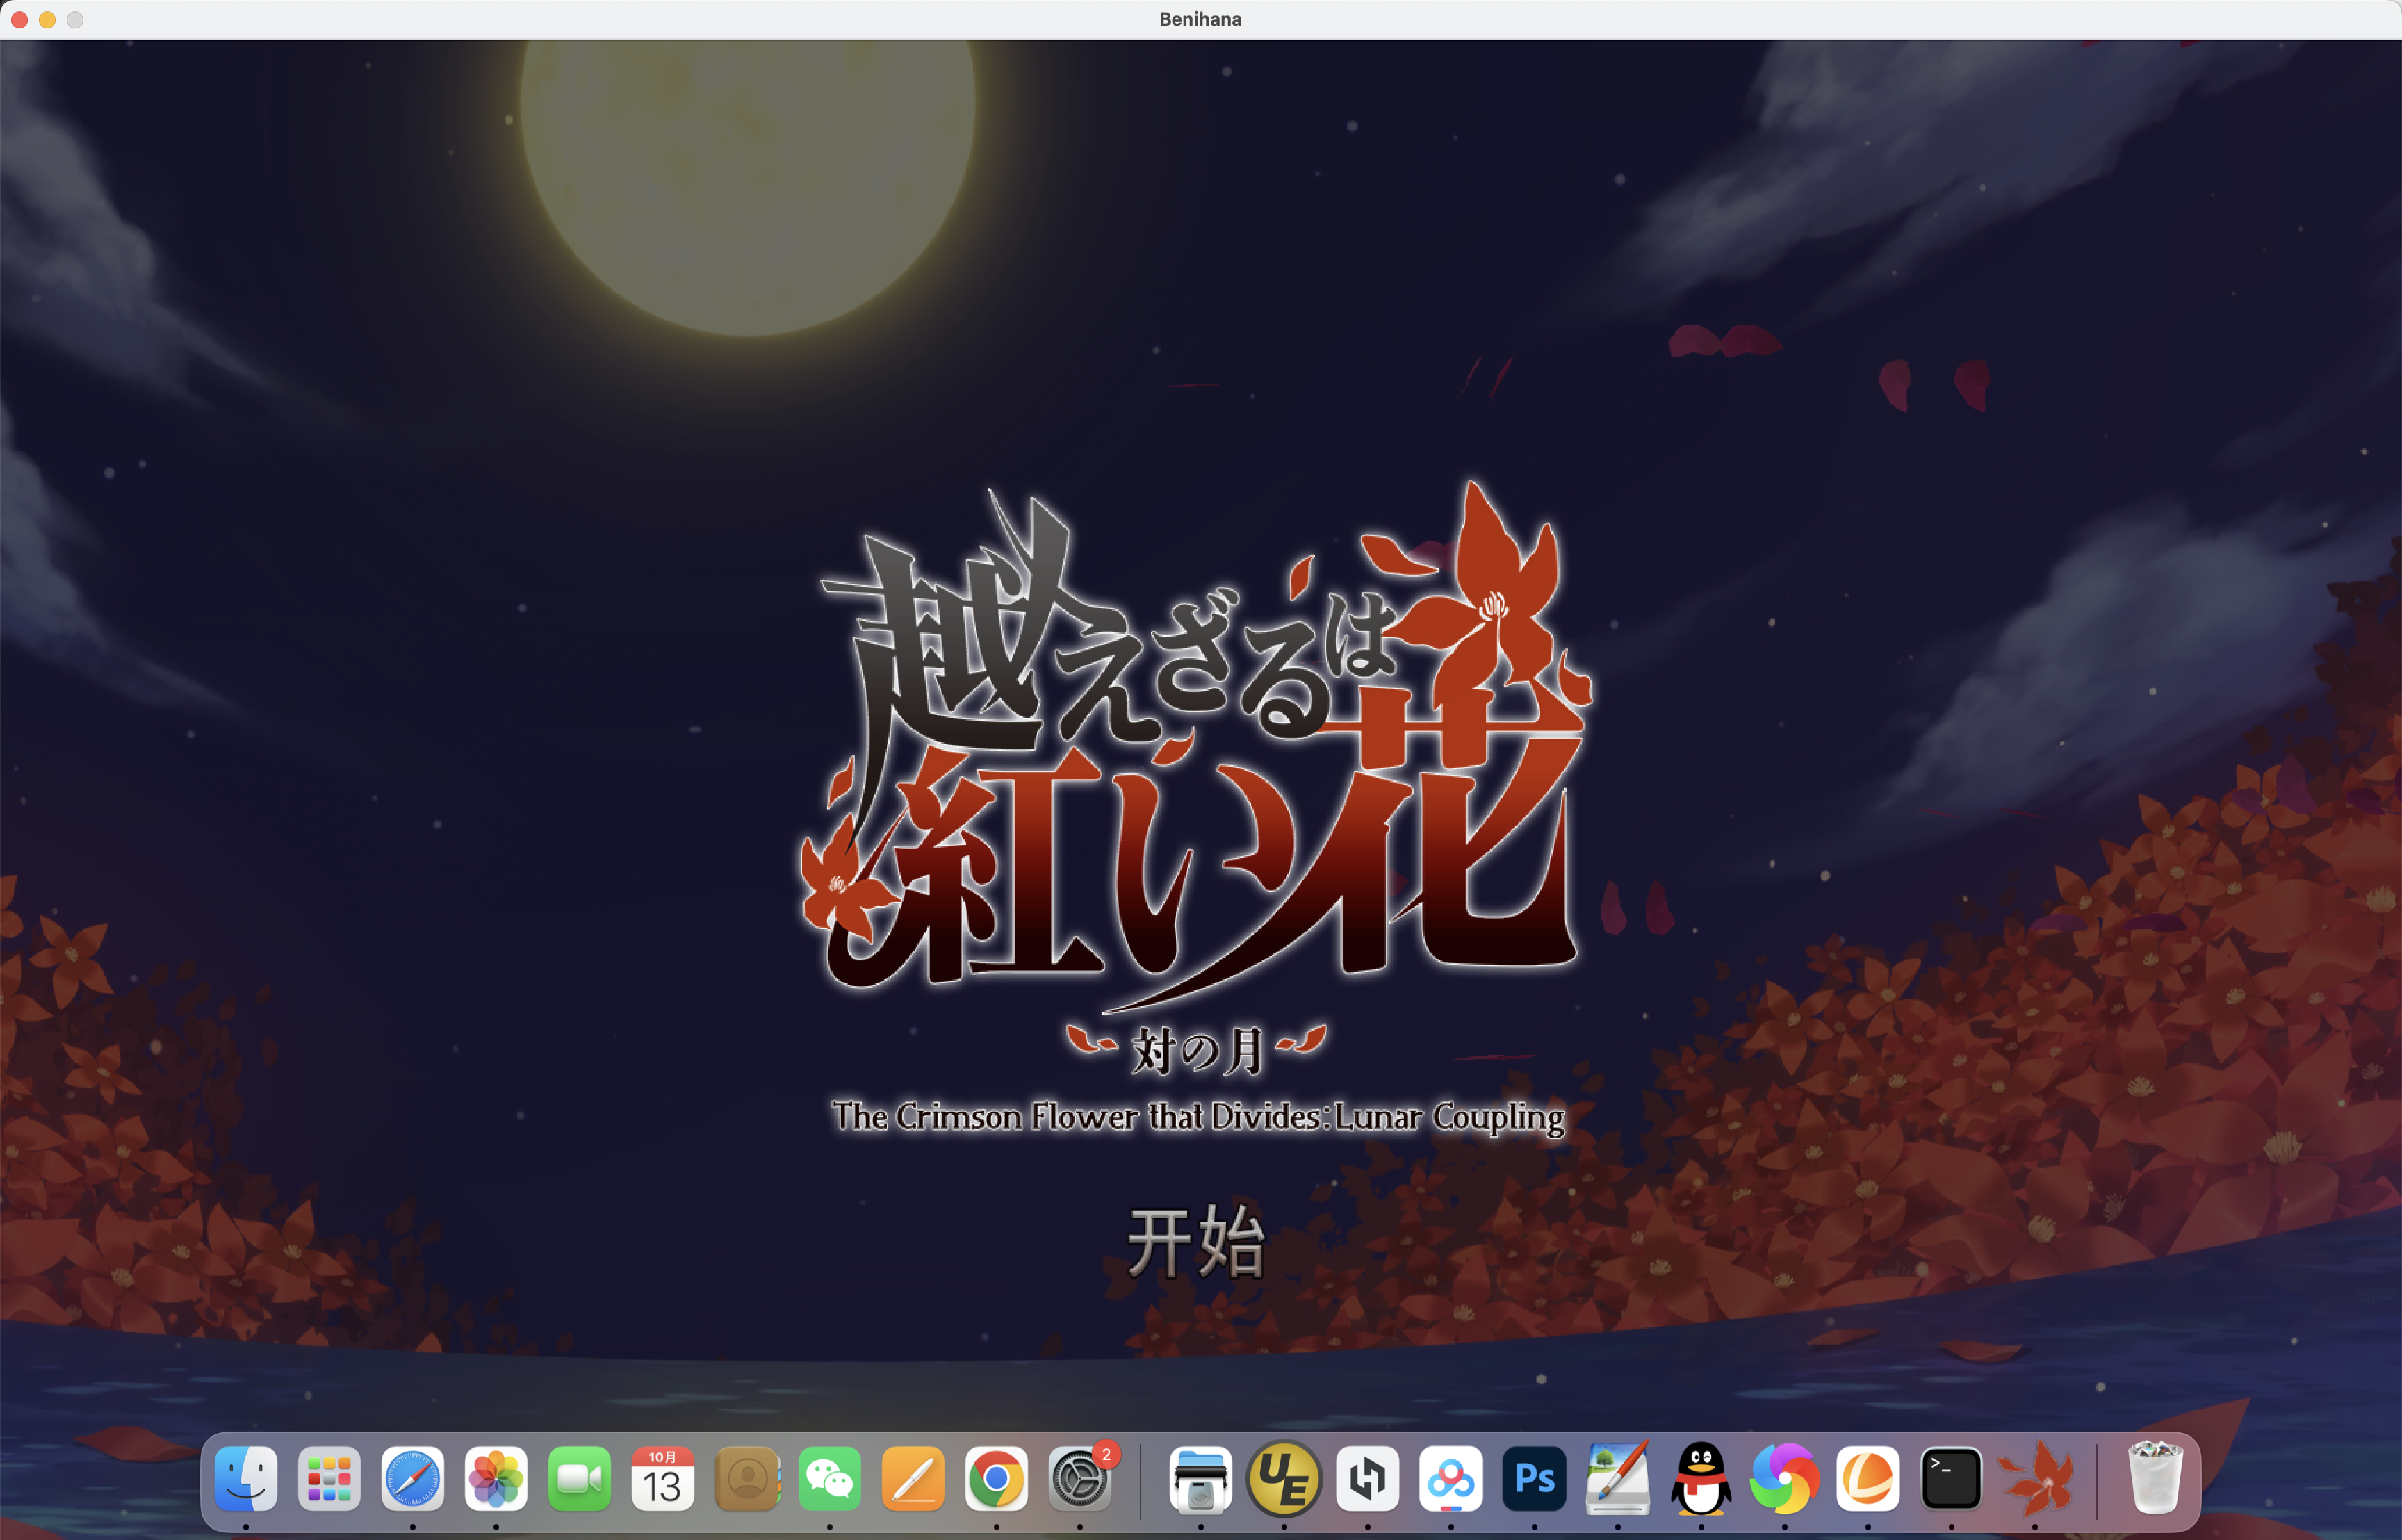This screenshot has width=2402, height=1540.
Task: Open QQ penguin icon in Dock
Action: (1701, 1478)
